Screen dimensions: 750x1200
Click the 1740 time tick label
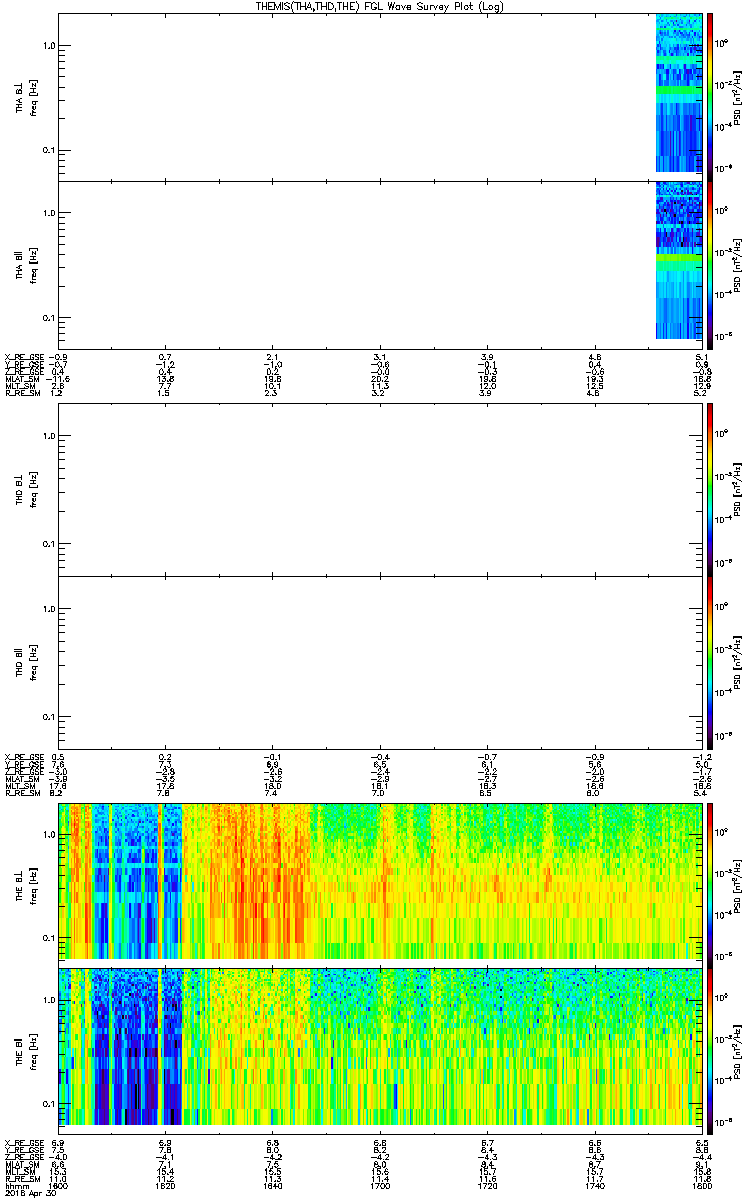595,1184
